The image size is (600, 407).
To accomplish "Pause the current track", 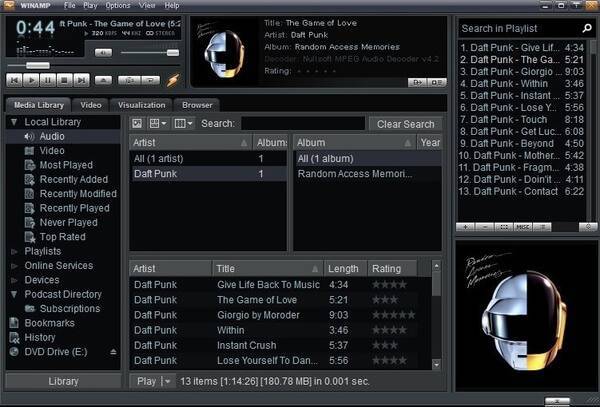I will tap(47, 79).
